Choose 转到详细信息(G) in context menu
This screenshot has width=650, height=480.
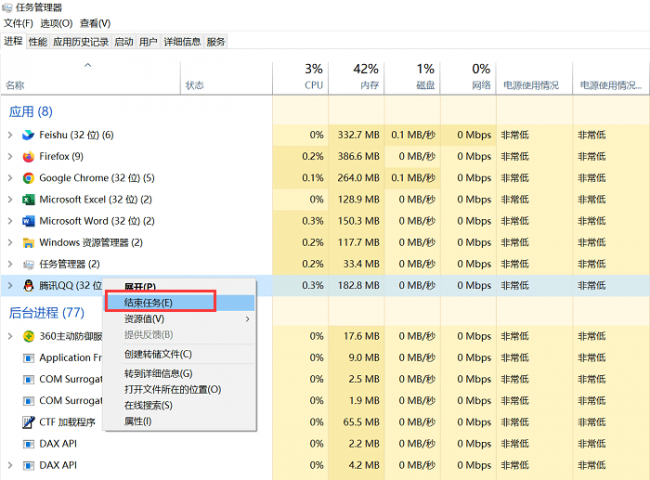[179, 373]
